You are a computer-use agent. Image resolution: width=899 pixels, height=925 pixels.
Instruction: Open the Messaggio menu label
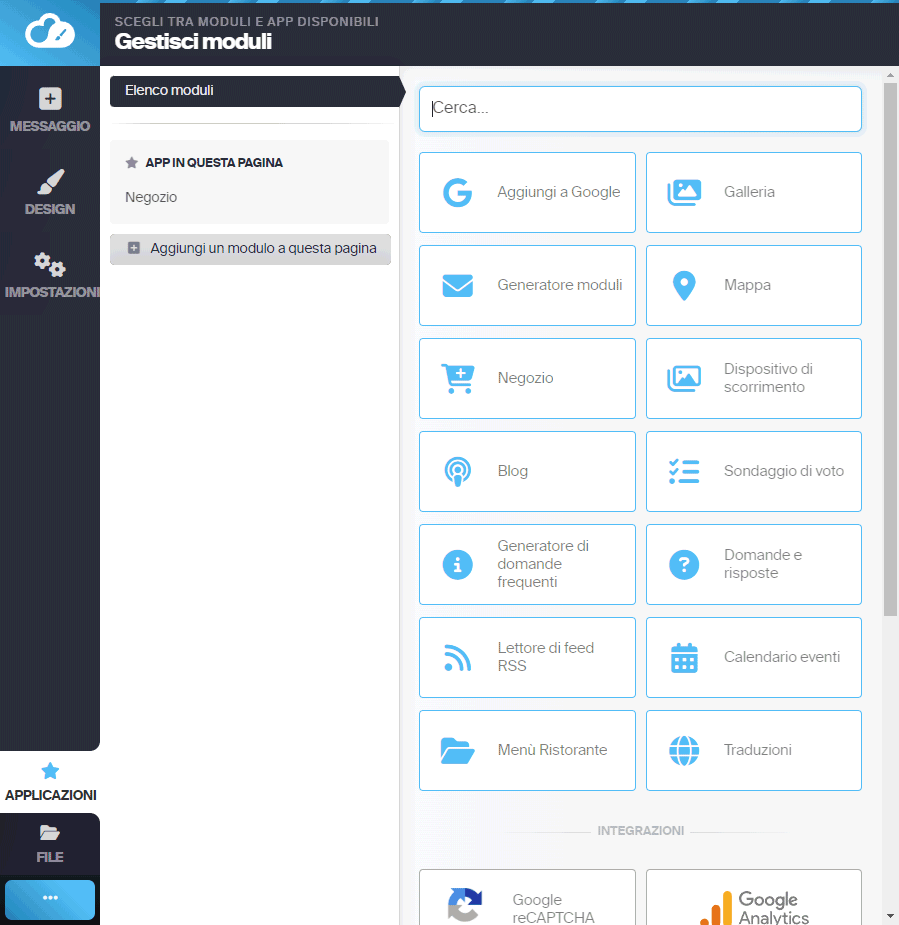[x=50, y=126]
